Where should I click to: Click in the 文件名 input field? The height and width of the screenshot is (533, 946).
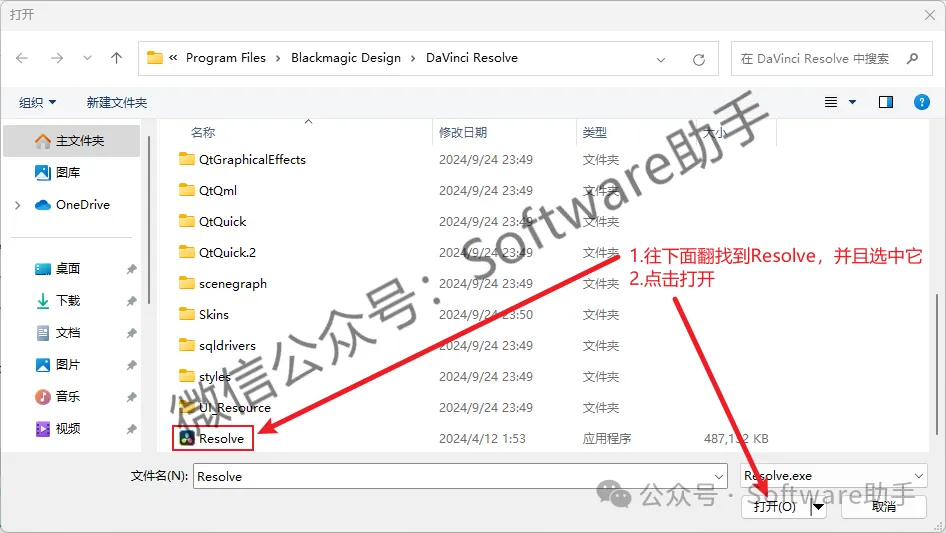pyautogui.click(x=453, y=476)
